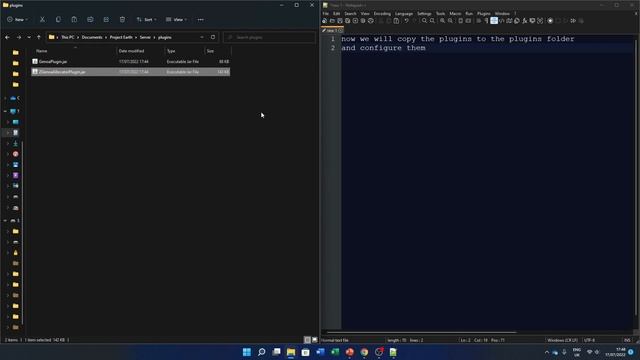Toggle Show All Characters in Notepad++ toolbar

(x=487, y=20)
